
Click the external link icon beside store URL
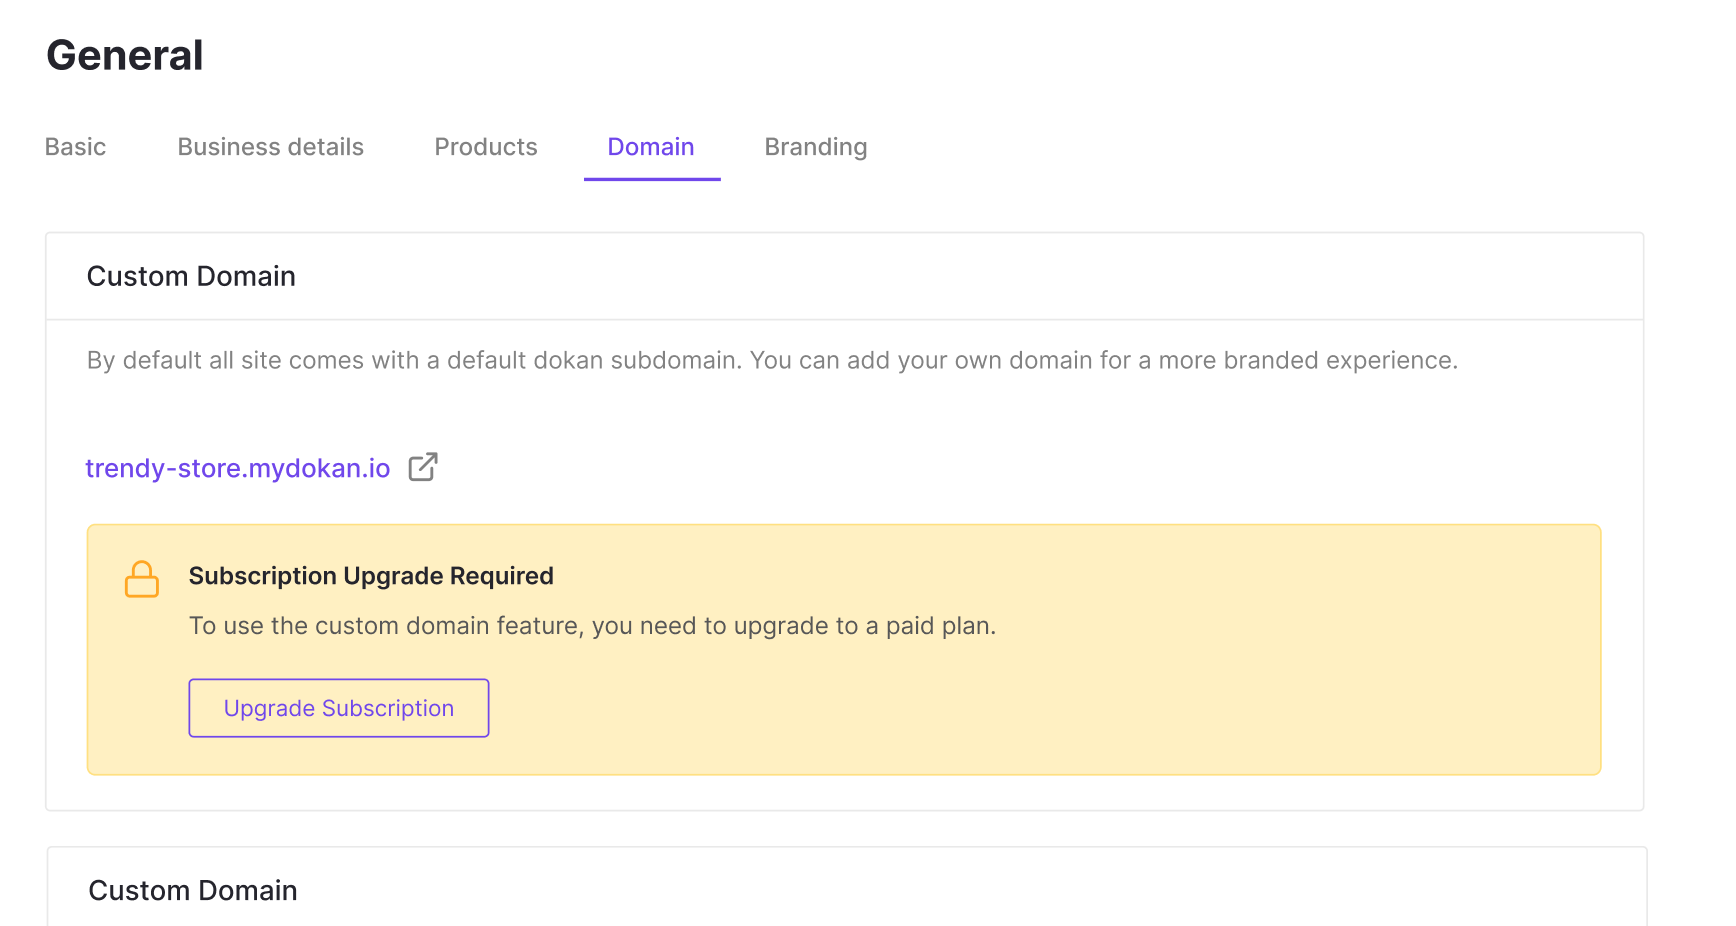(x=423, y=467)
